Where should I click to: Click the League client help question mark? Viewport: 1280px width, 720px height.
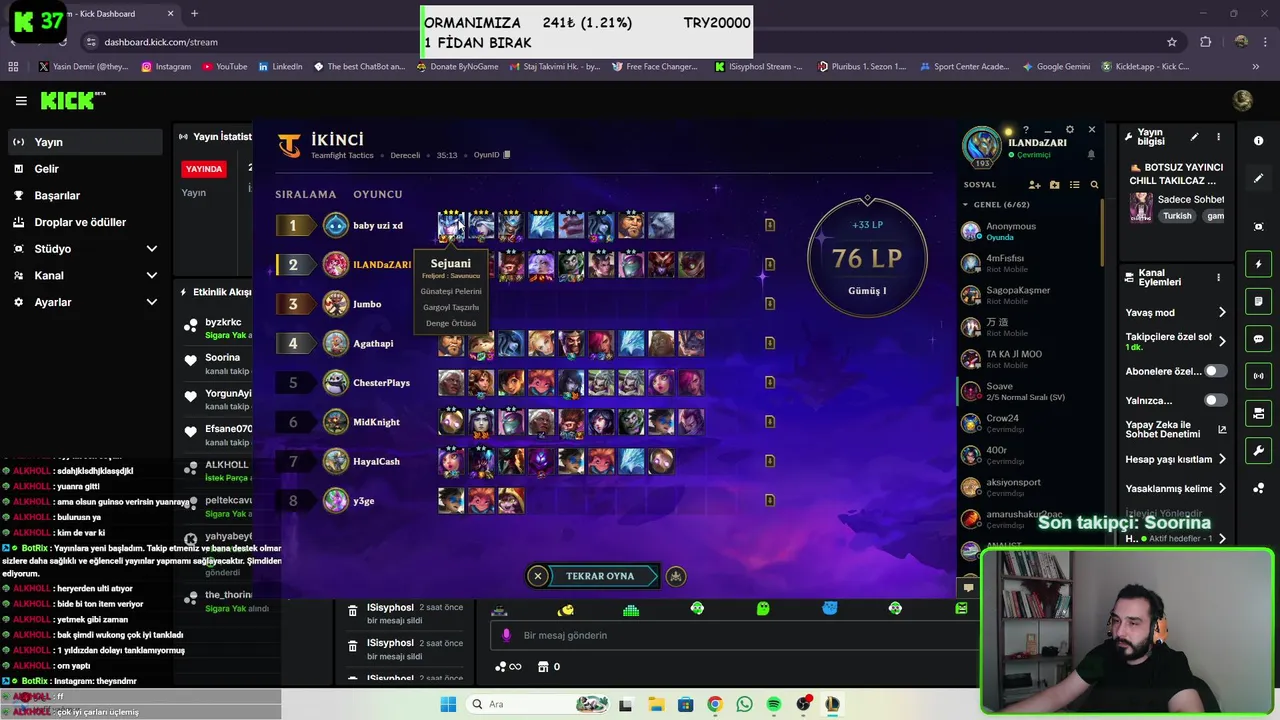1026,130
